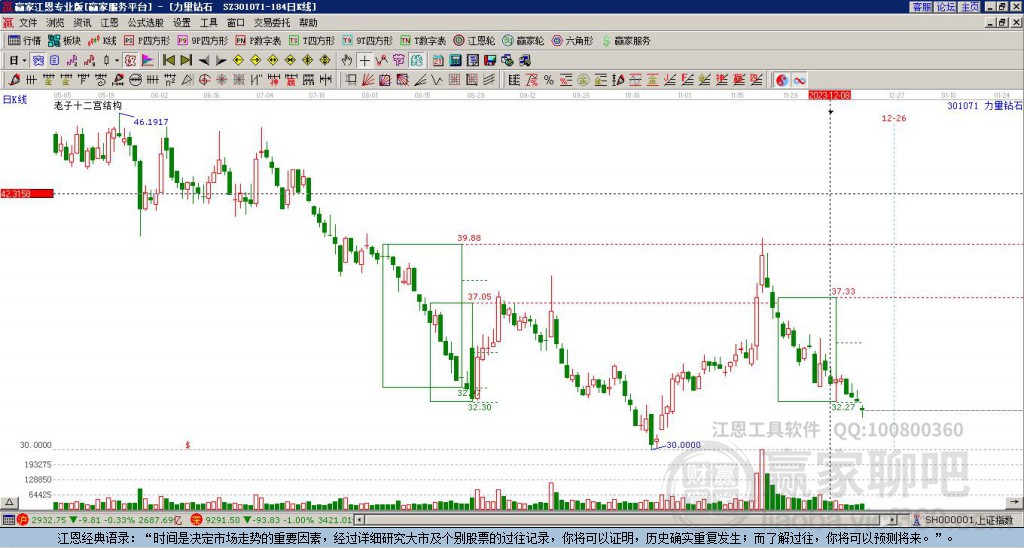1024x548 pixels.
Task: Open the T数字表 tool
Action: (423, 40)
